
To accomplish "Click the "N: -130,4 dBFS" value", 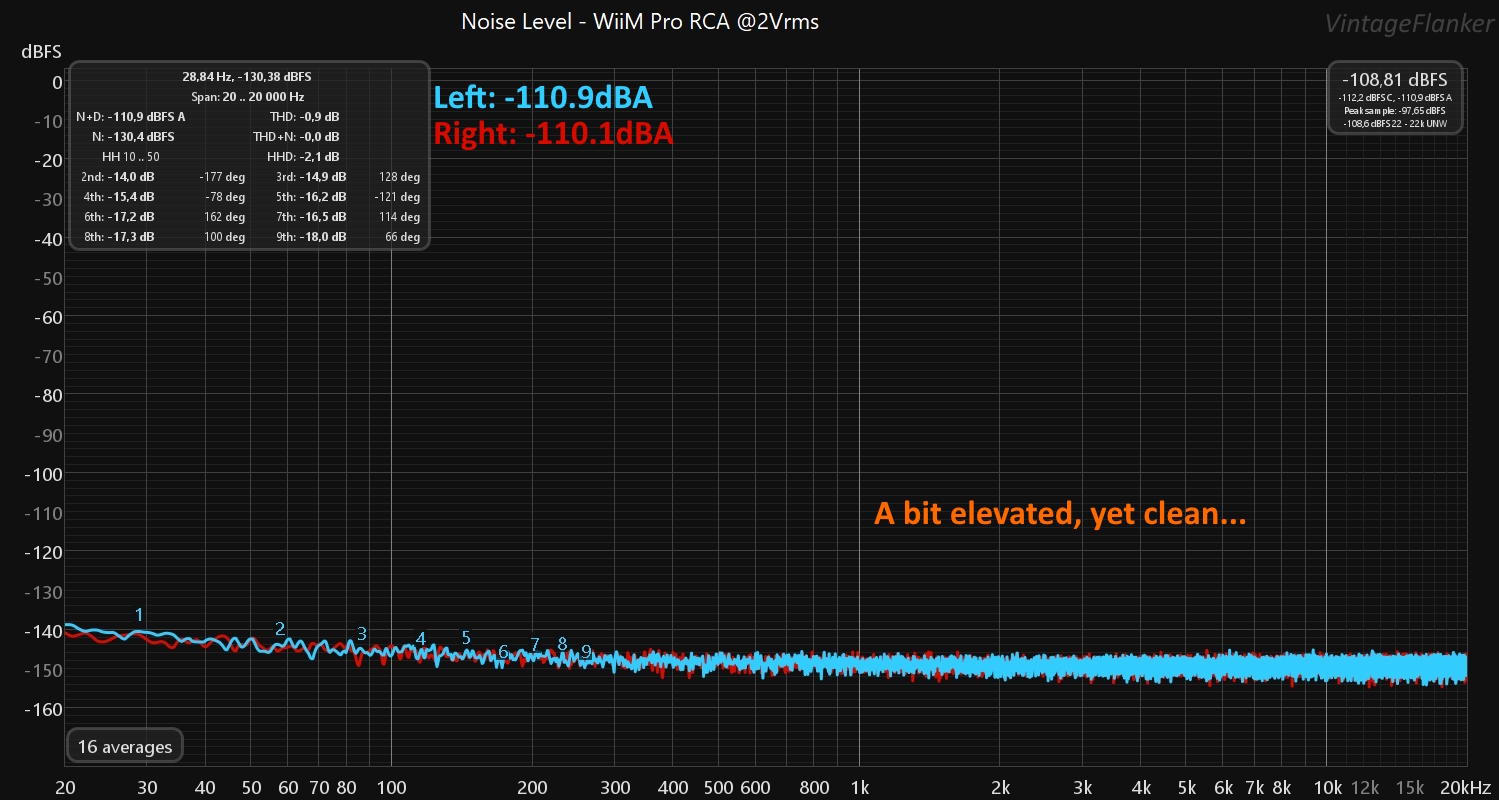I will [x=133, y=137].
